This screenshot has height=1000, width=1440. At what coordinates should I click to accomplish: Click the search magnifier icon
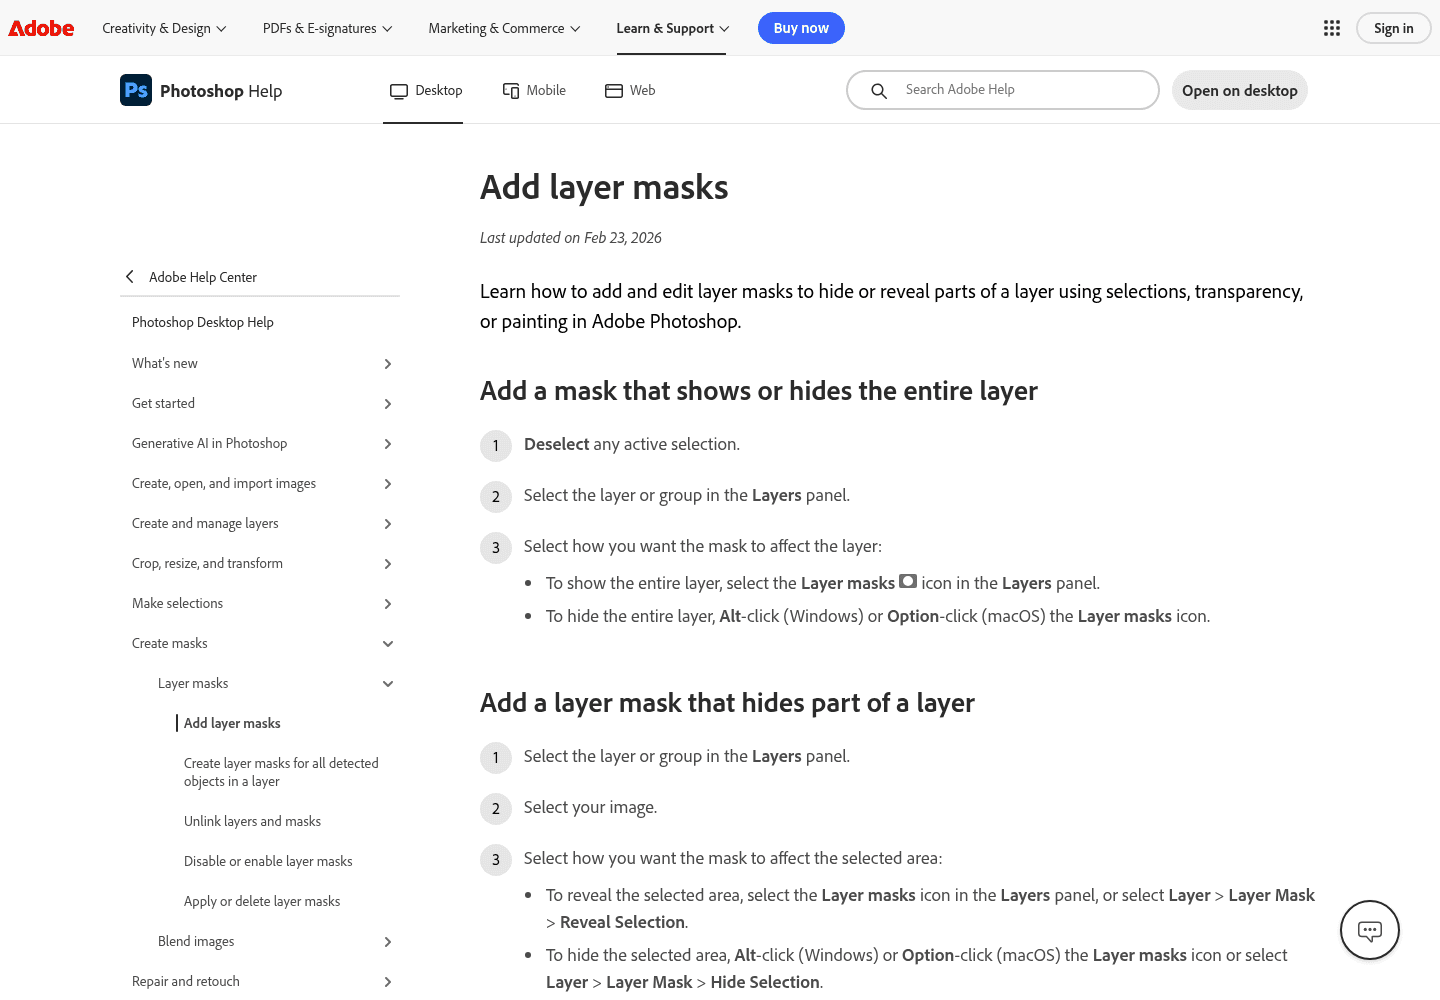[x=879, y=91]
